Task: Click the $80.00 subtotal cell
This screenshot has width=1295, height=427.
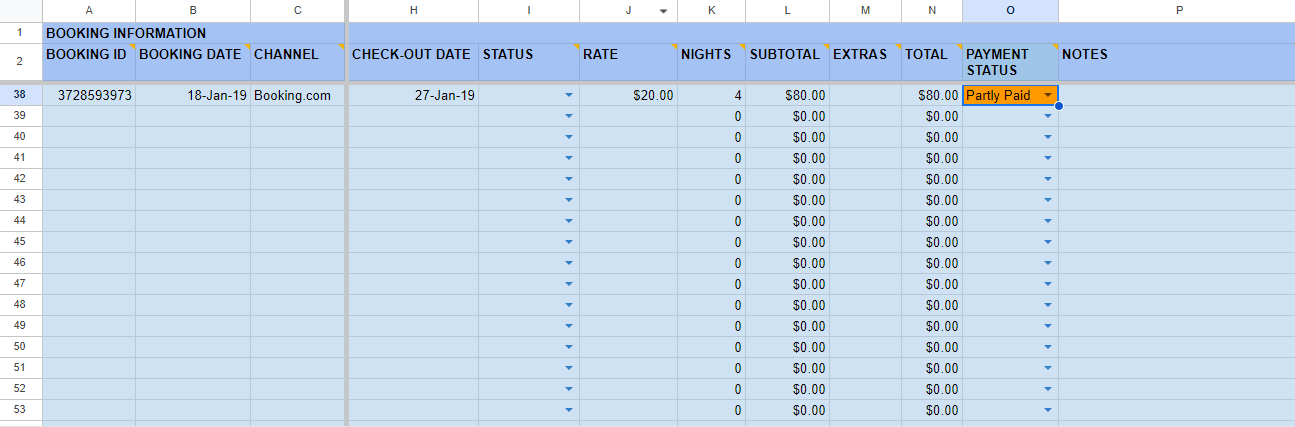Action: (x=787, y=95)
